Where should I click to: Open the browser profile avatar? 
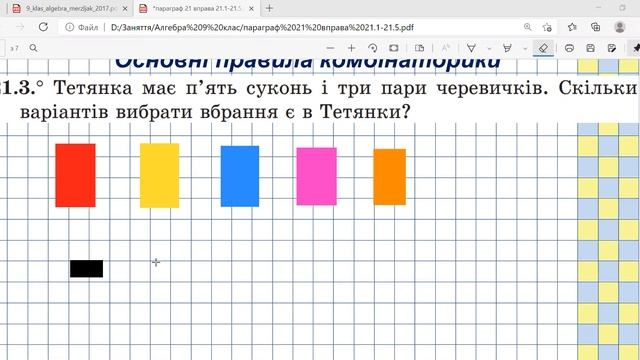620,27
